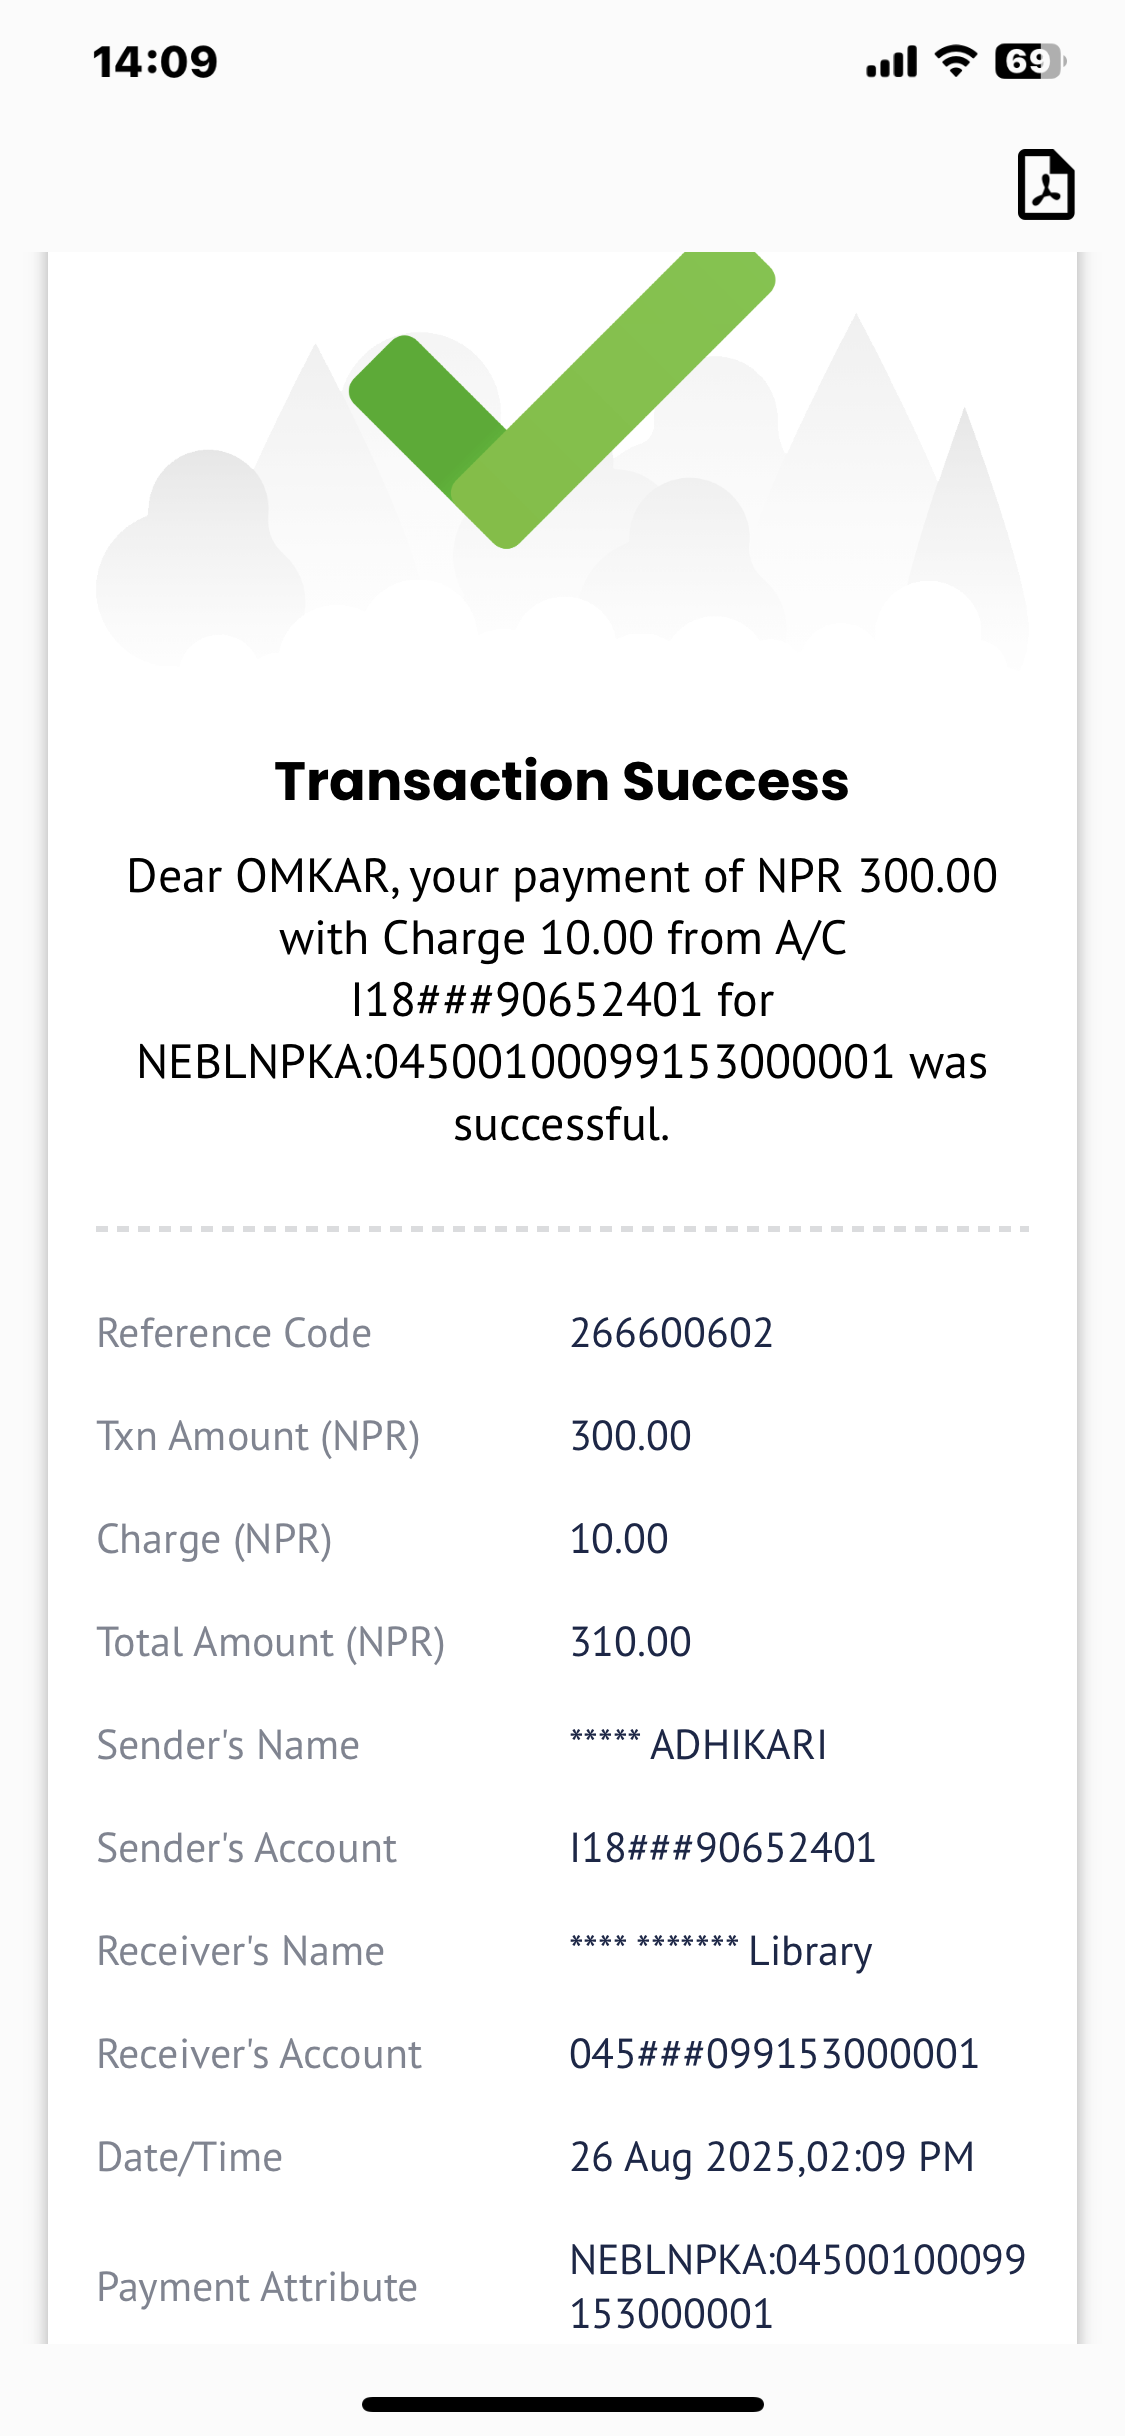Tap the Dear OMKAR payment confirmation message

coord(562,1000)
